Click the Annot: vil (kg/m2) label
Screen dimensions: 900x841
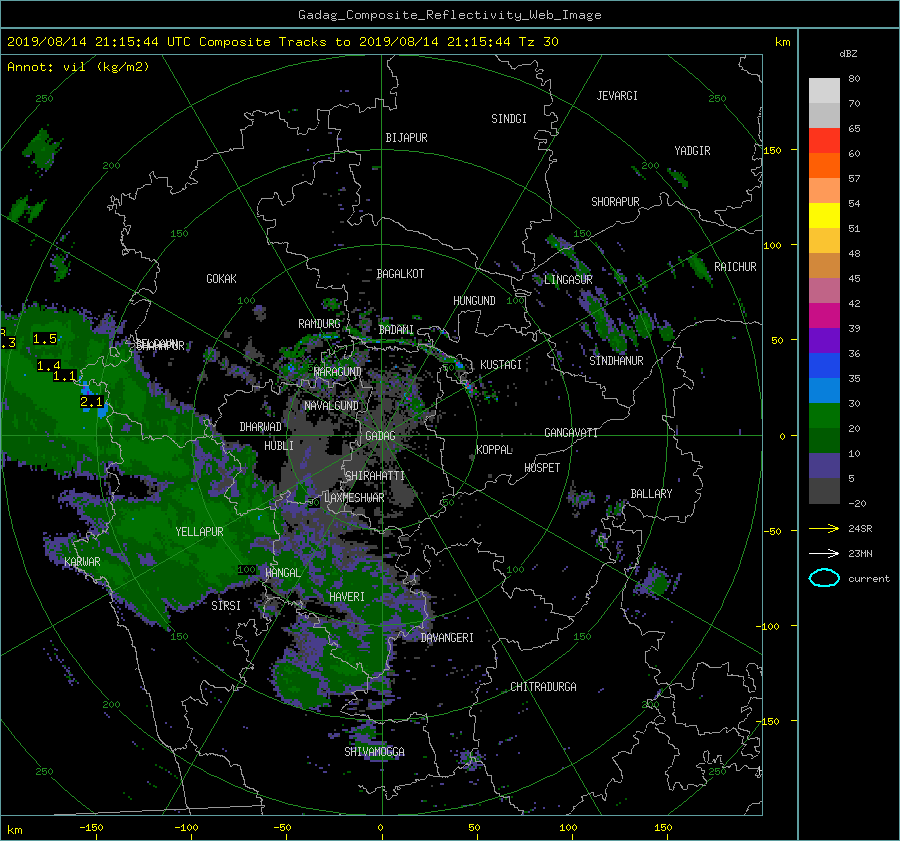coord(78,67)
